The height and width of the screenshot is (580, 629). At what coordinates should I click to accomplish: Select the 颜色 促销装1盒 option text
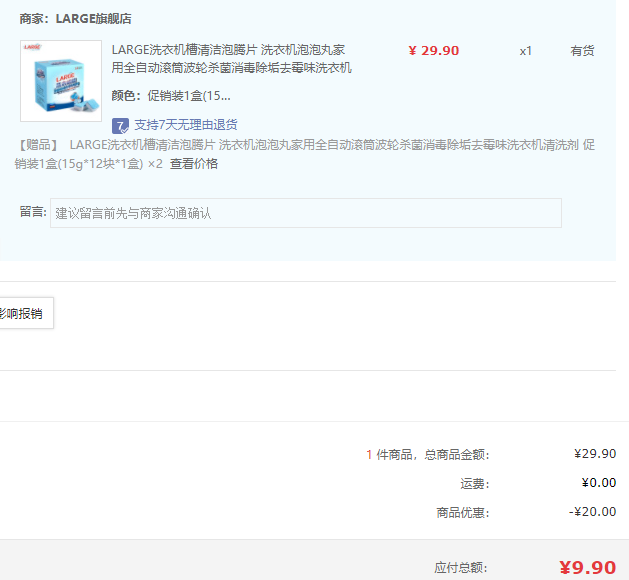point(171,96)
